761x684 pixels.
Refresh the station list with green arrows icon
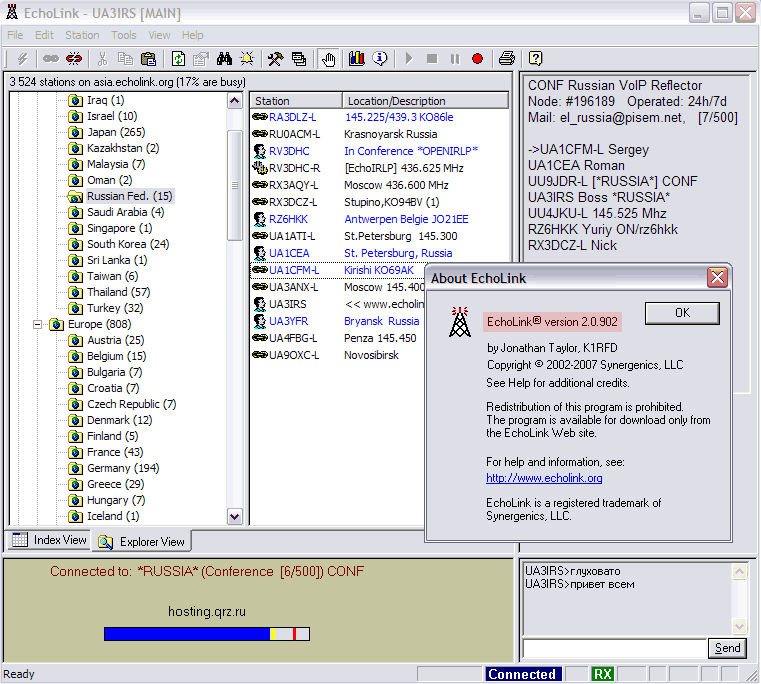178,59
